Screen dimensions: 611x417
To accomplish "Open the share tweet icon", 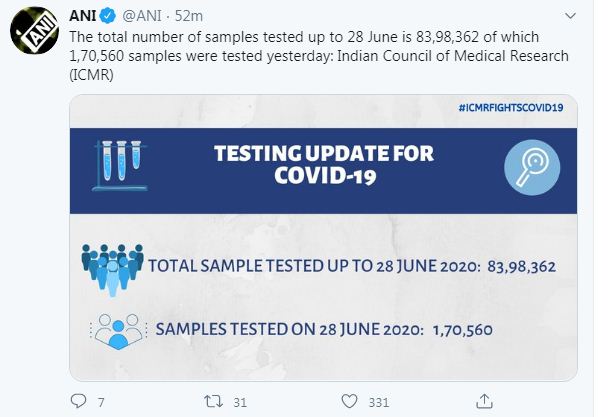I will point(484,400).
